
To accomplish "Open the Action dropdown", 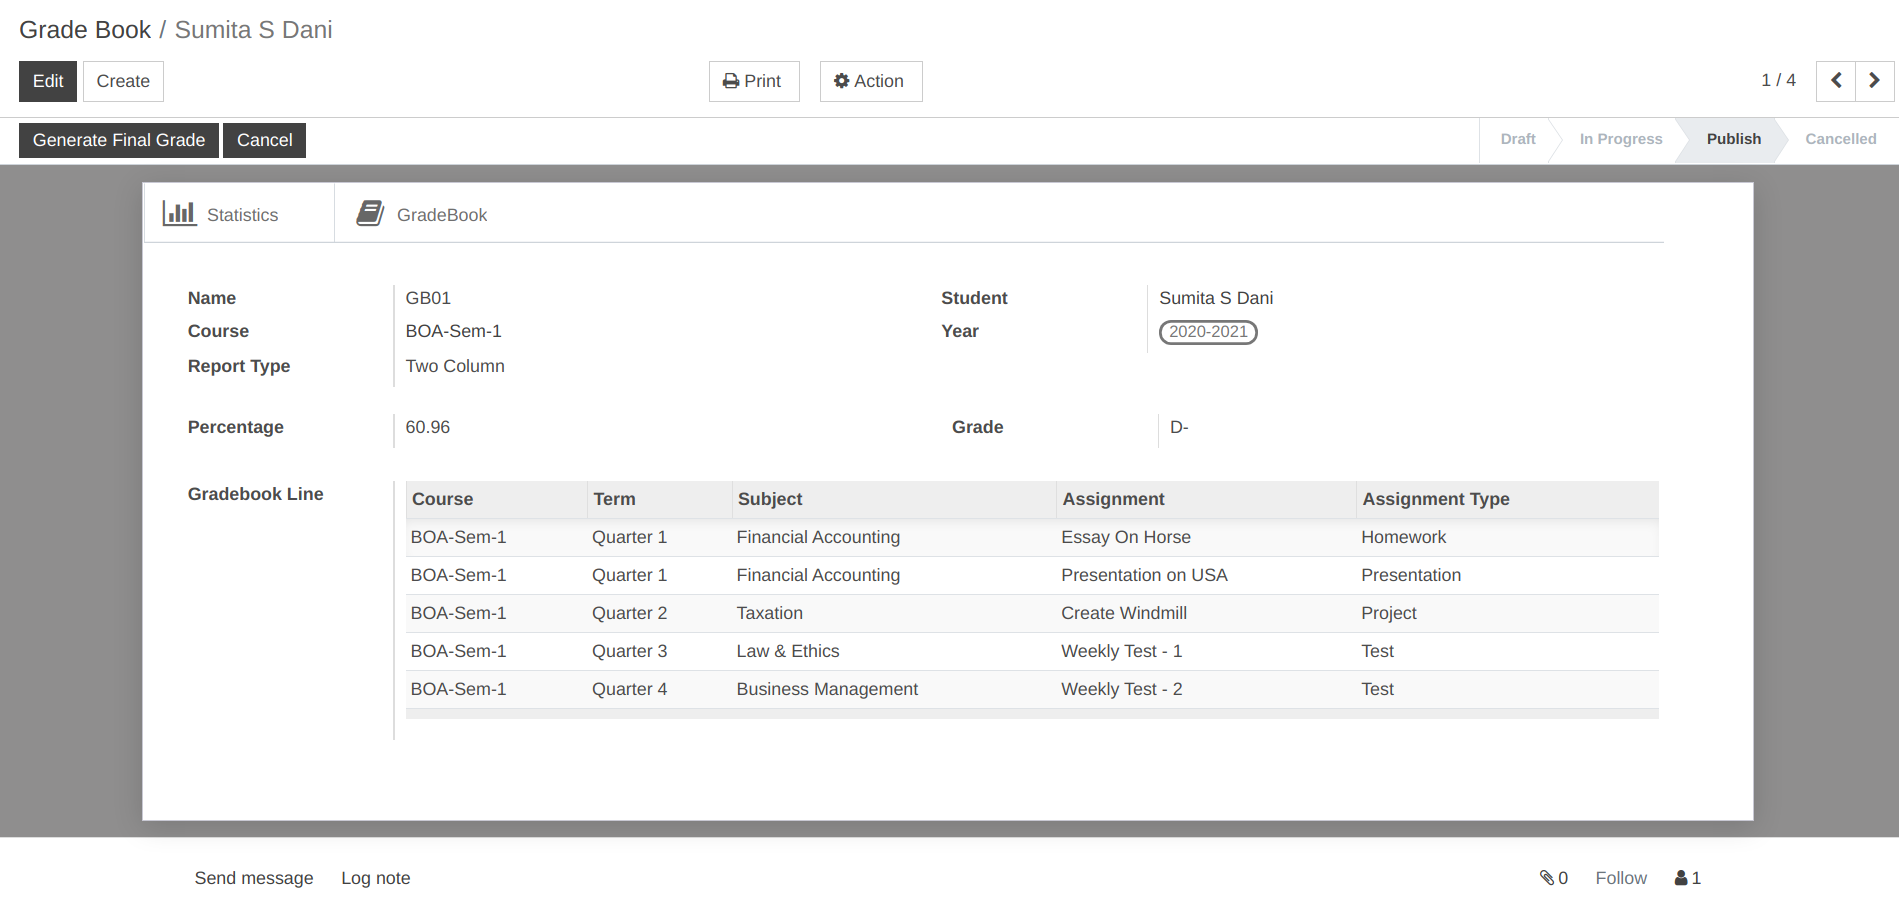I will [x=871, y=81].
